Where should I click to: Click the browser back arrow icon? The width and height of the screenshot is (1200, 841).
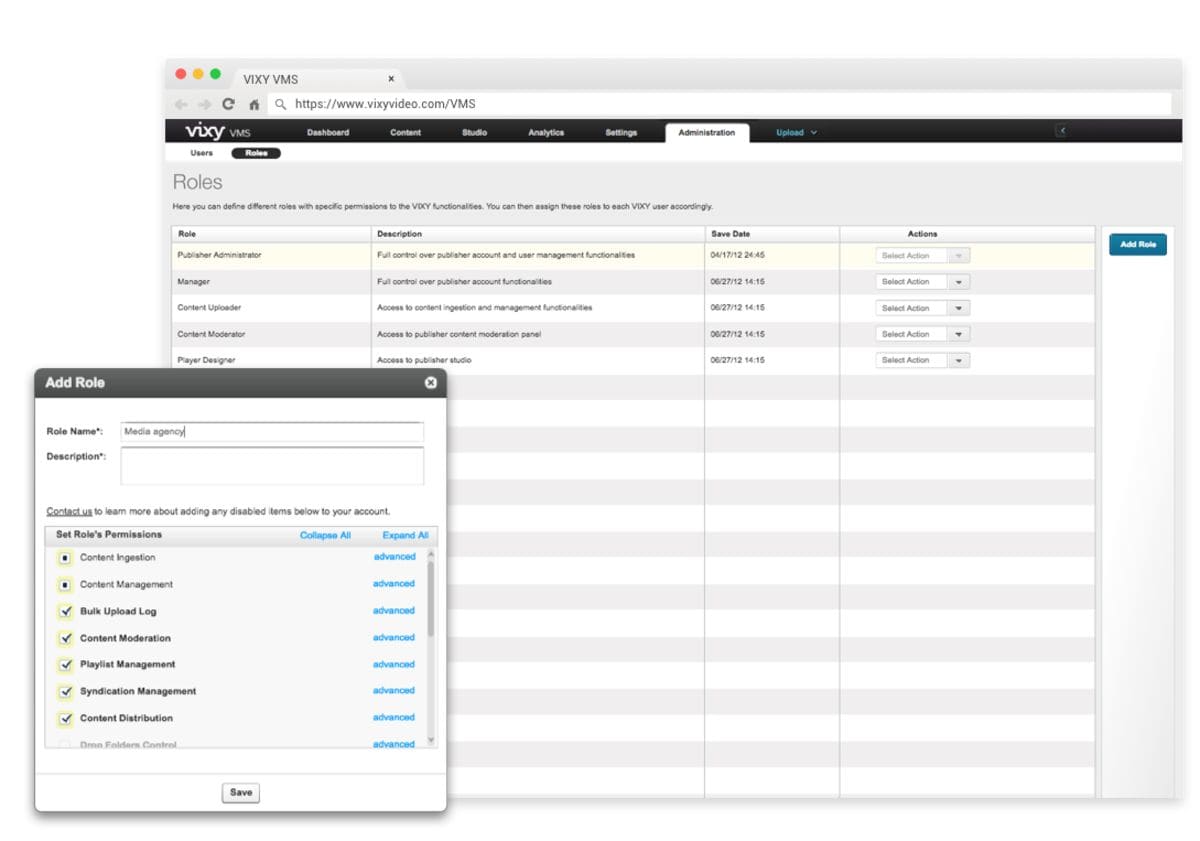coord(181,104)
